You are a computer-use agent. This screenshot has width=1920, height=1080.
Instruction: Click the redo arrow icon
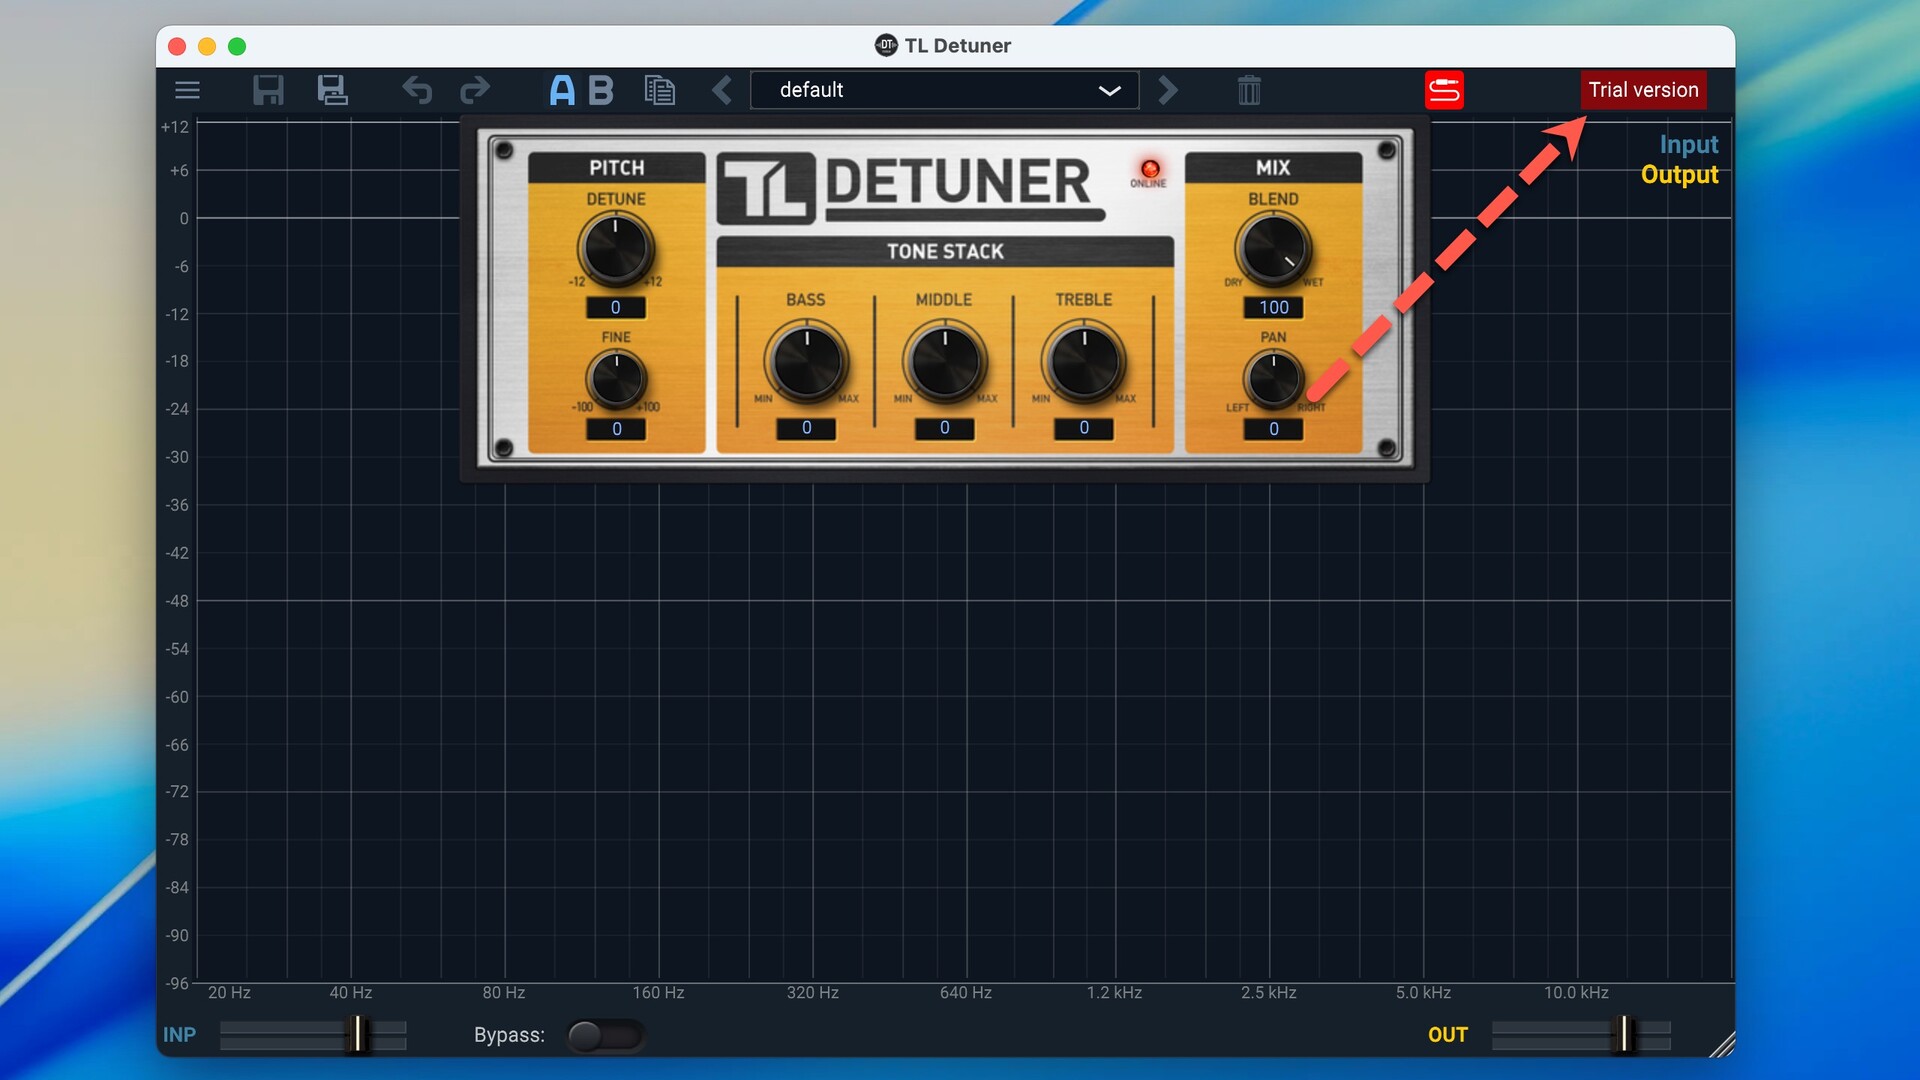[x=475, y=90]
